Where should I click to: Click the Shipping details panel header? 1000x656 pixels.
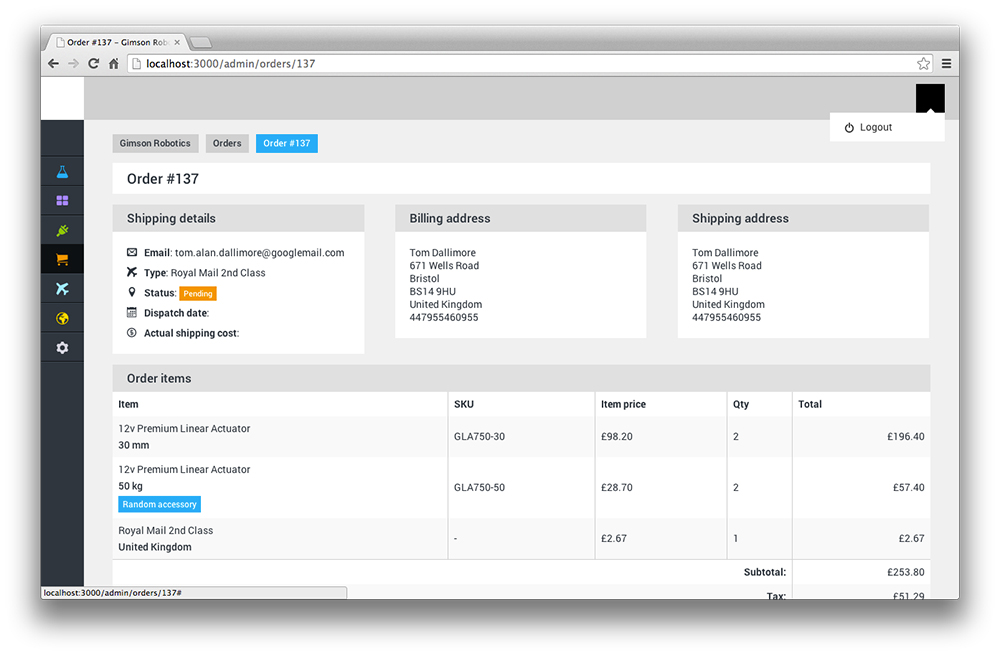[239, 218]
